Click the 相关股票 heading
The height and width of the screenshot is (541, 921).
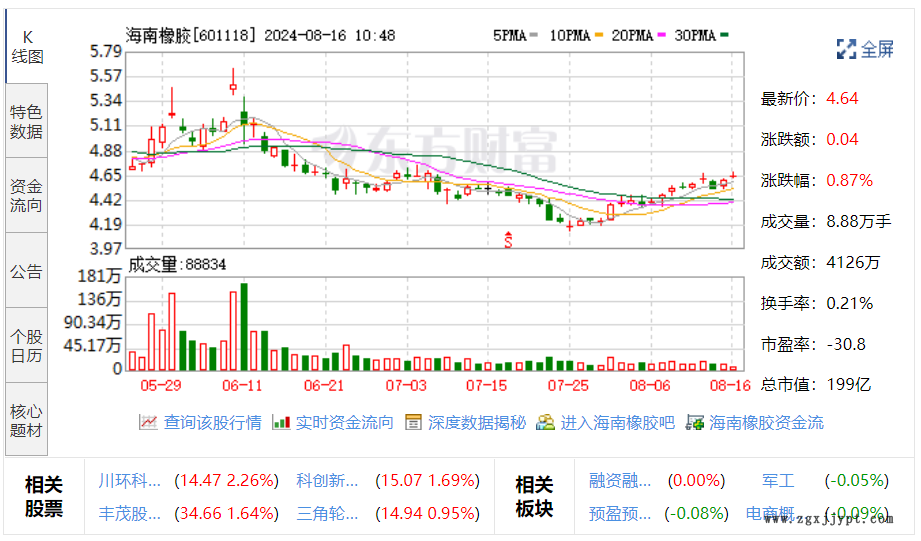point(43,496)
